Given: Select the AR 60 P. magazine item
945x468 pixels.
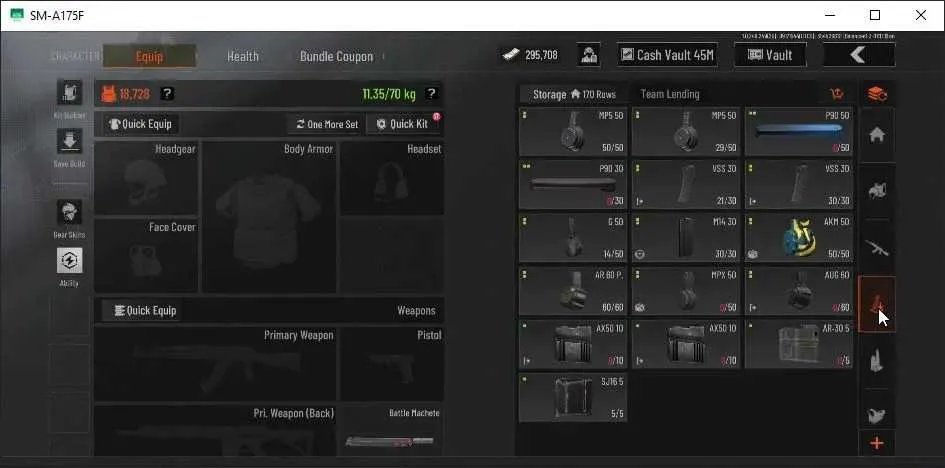Looking at the screenshot, I should point(573,291).
